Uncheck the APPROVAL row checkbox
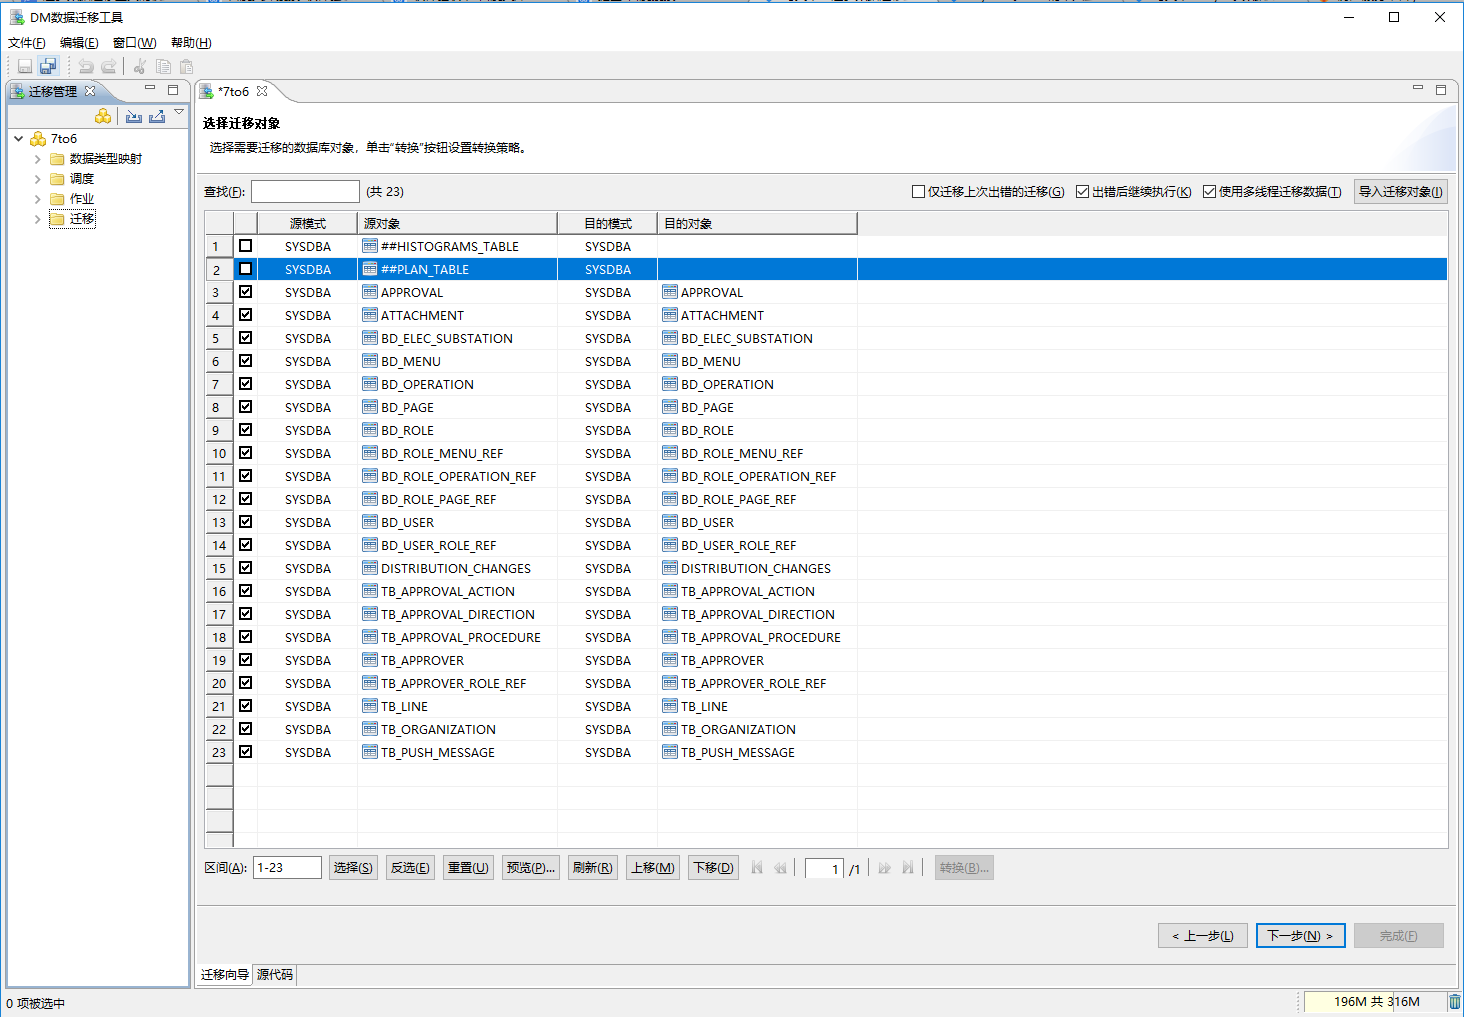This screenshot has height=1017, width=1464. [x=245, y=292]
